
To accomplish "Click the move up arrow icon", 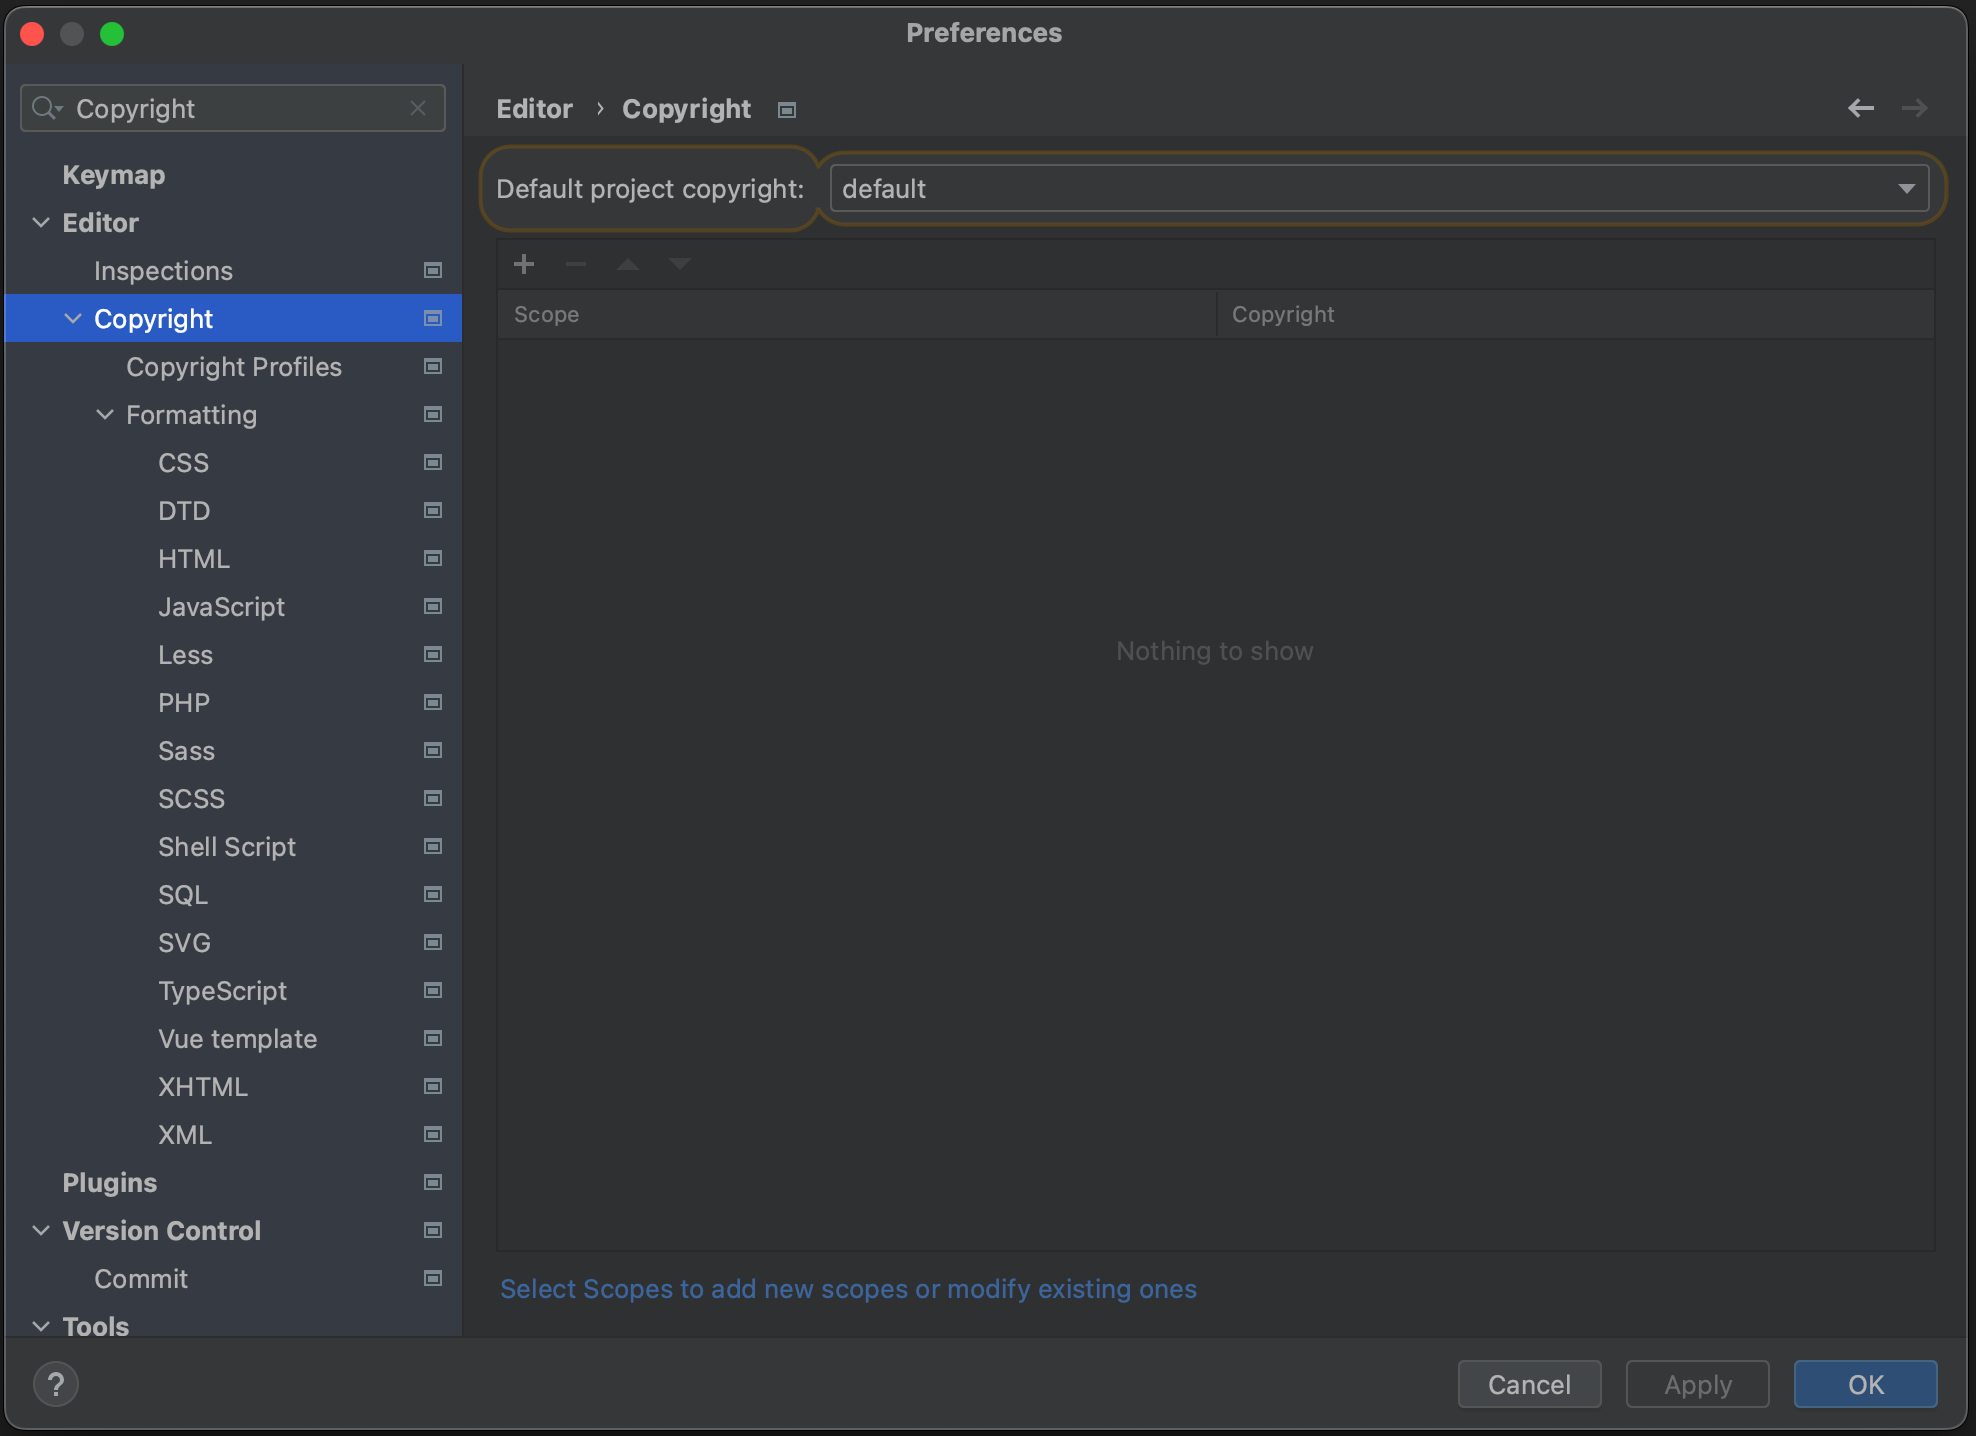I will point(628,264).
